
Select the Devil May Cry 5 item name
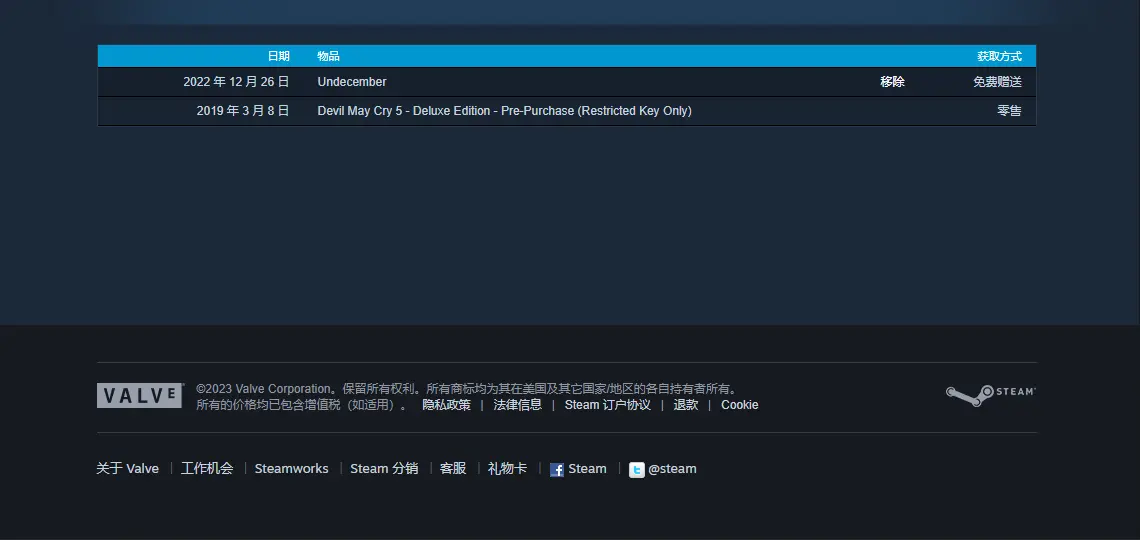[505, 111]
